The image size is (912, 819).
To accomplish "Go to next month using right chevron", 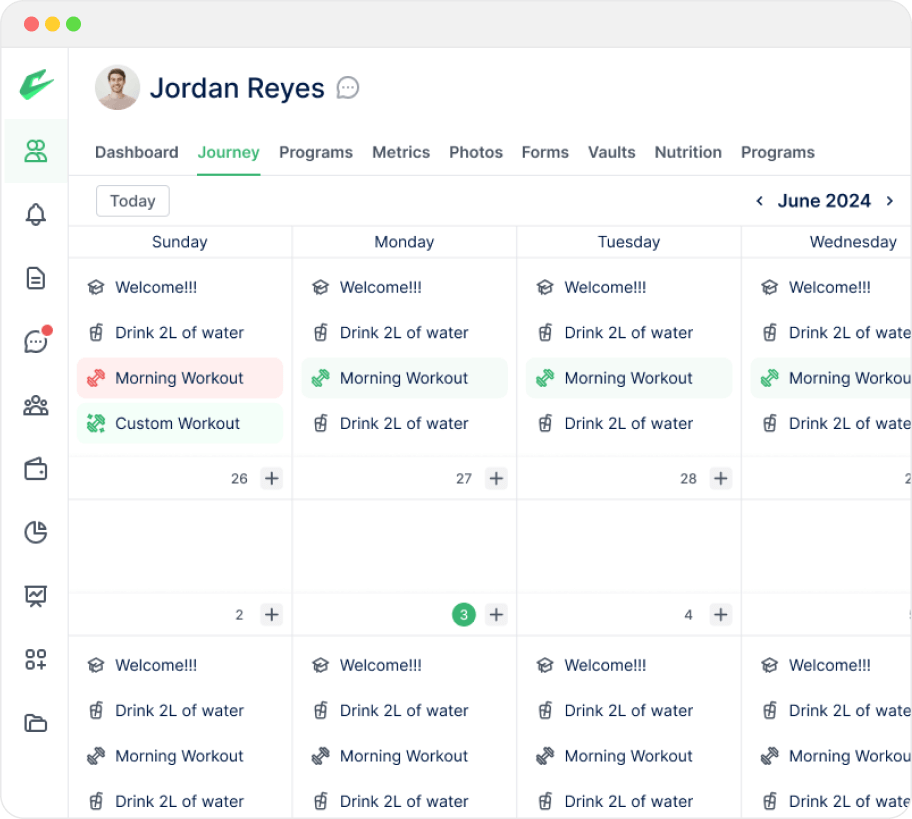I will 889,201.
